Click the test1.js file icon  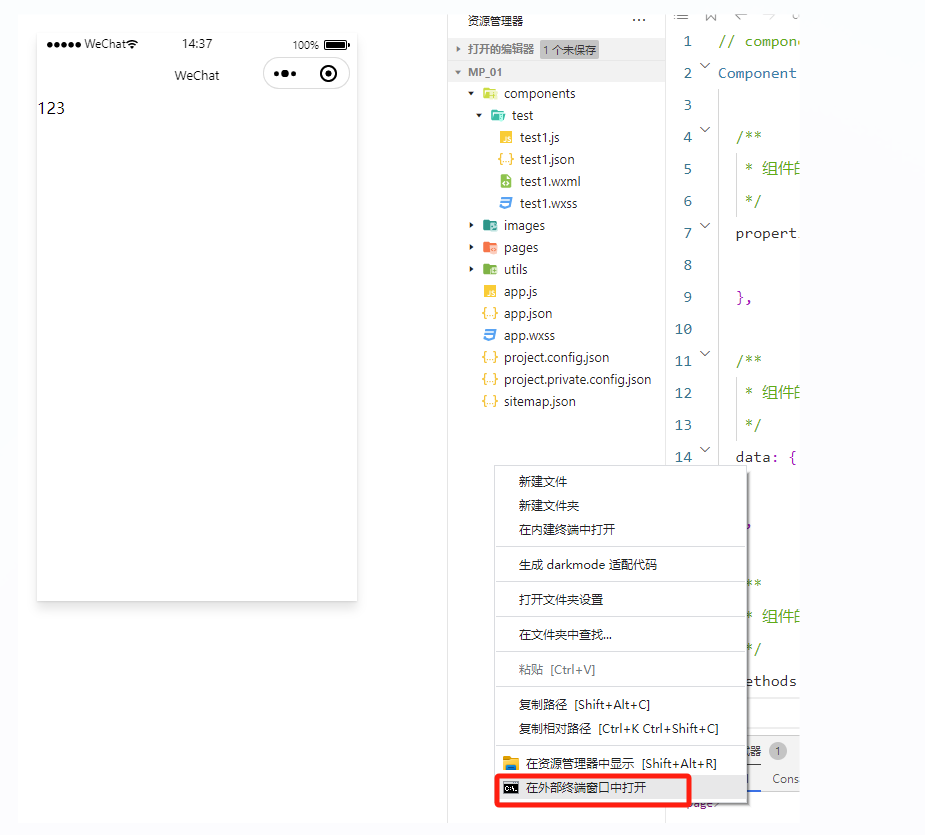coord(506,137)
